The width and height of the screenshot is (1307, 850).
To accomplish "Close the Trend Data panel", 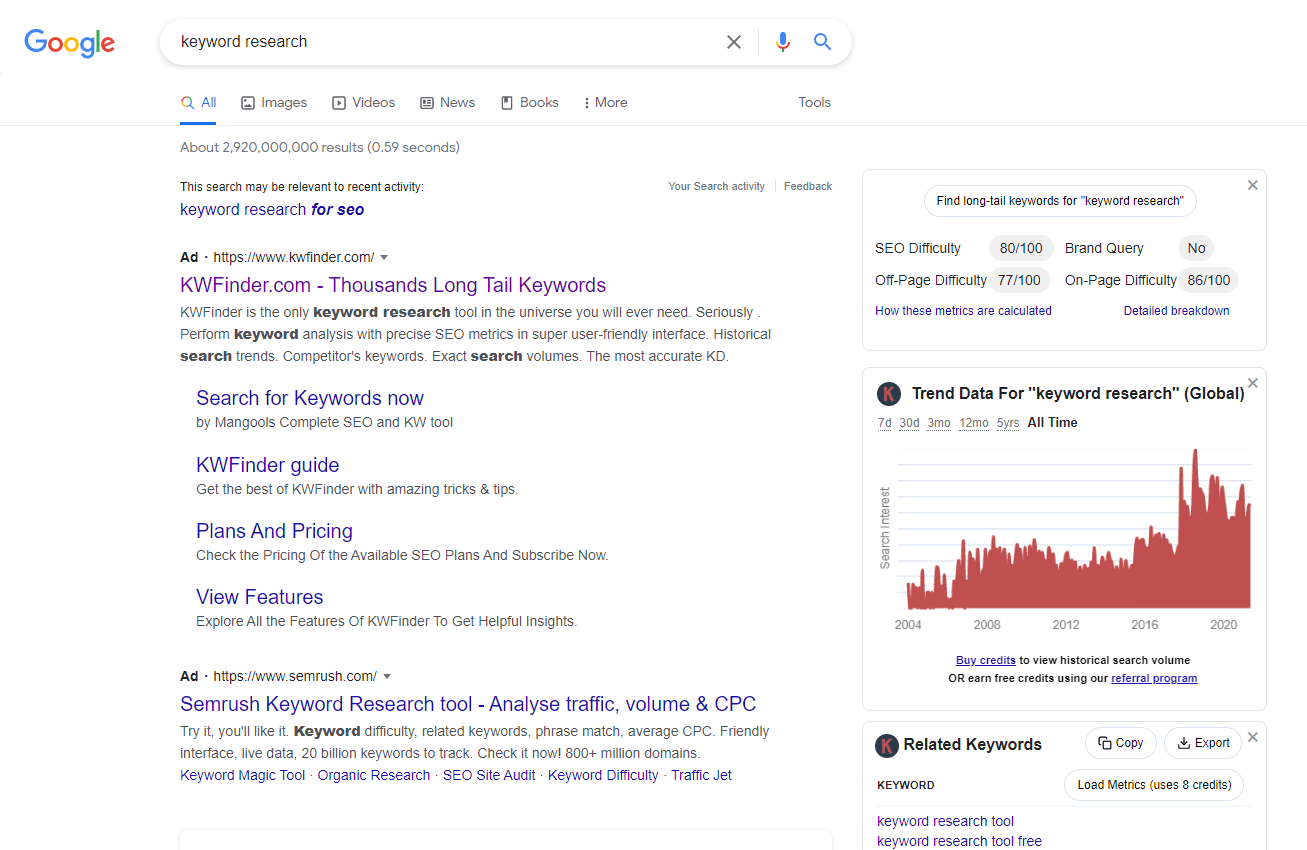I will click(1253, 383).
